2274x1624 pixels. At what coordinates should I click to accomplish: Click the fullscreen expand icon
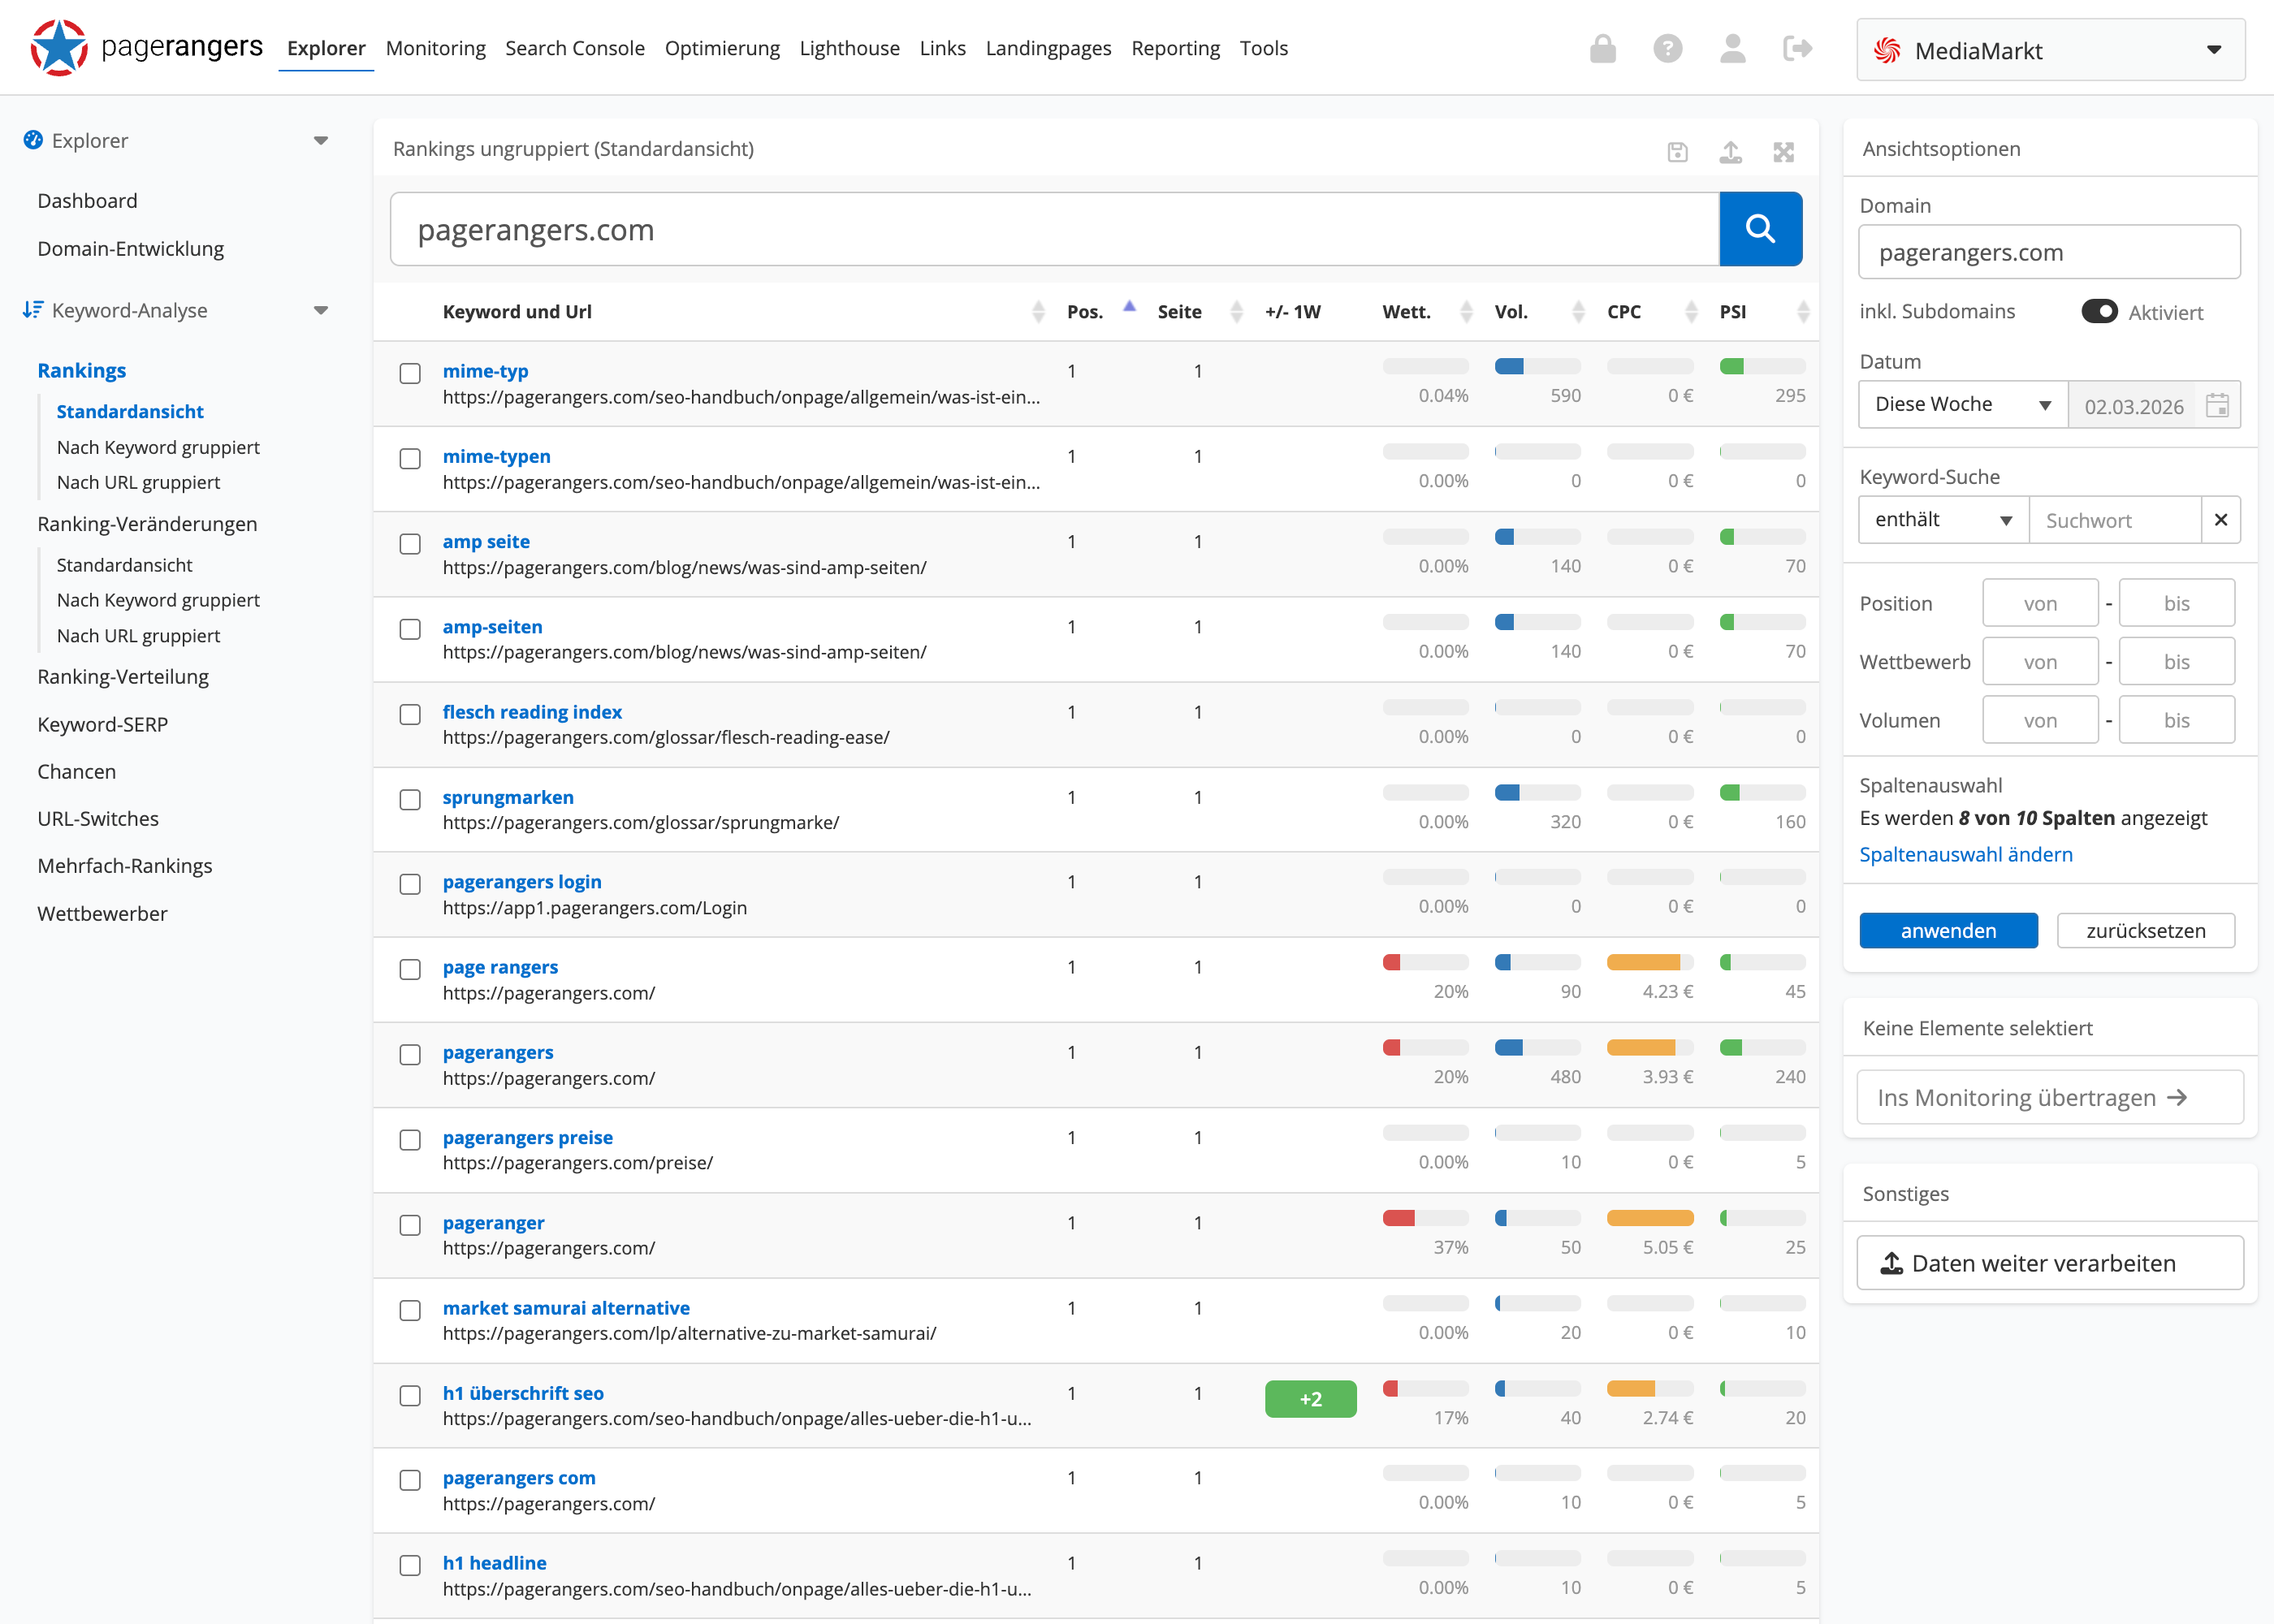click(x=1783, y=152)
